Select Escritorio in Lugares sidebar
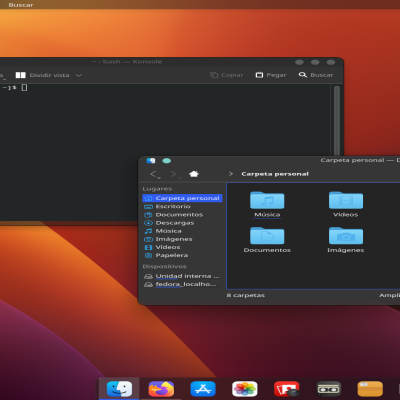 point(182,206)
